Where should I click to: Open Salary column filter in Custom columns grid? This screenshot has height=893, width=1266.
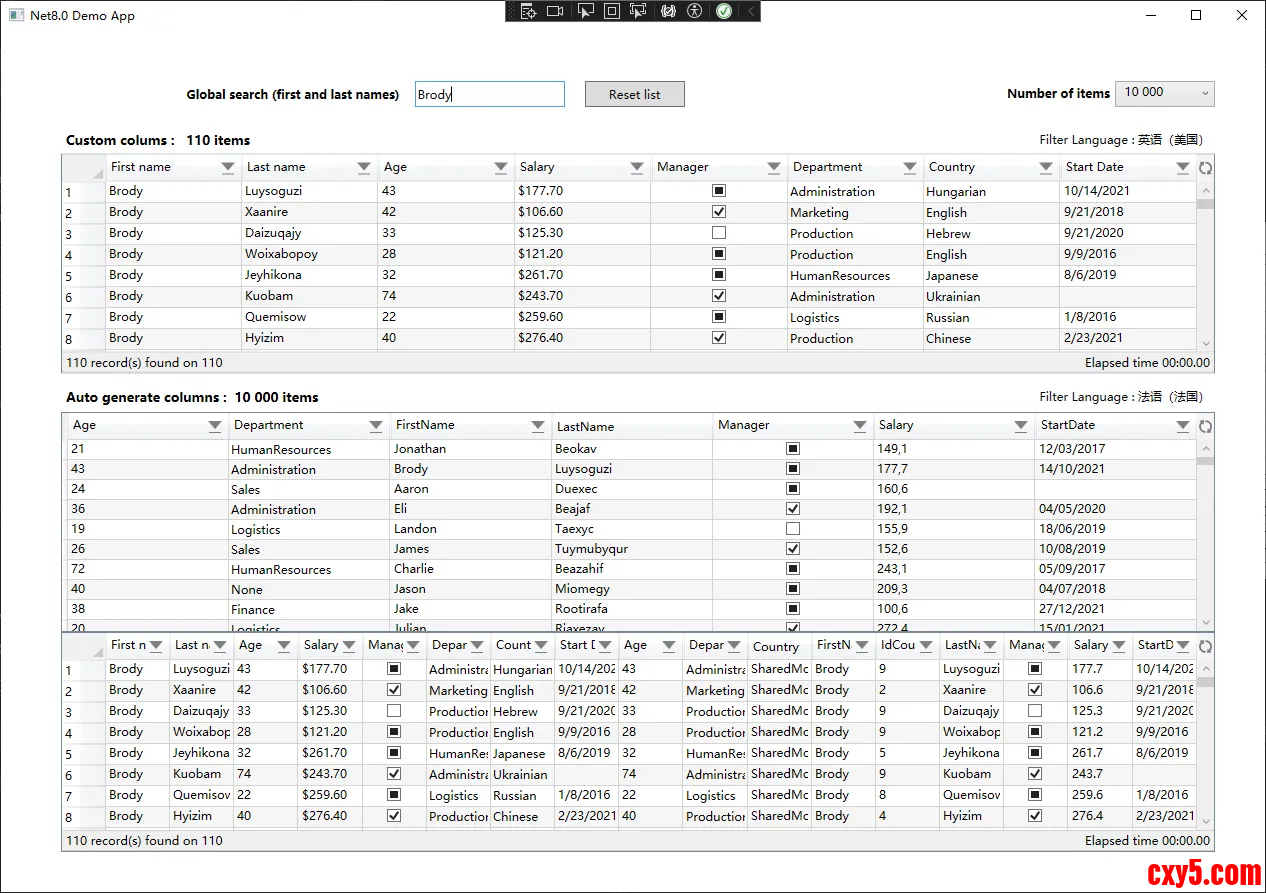[637, 168]
